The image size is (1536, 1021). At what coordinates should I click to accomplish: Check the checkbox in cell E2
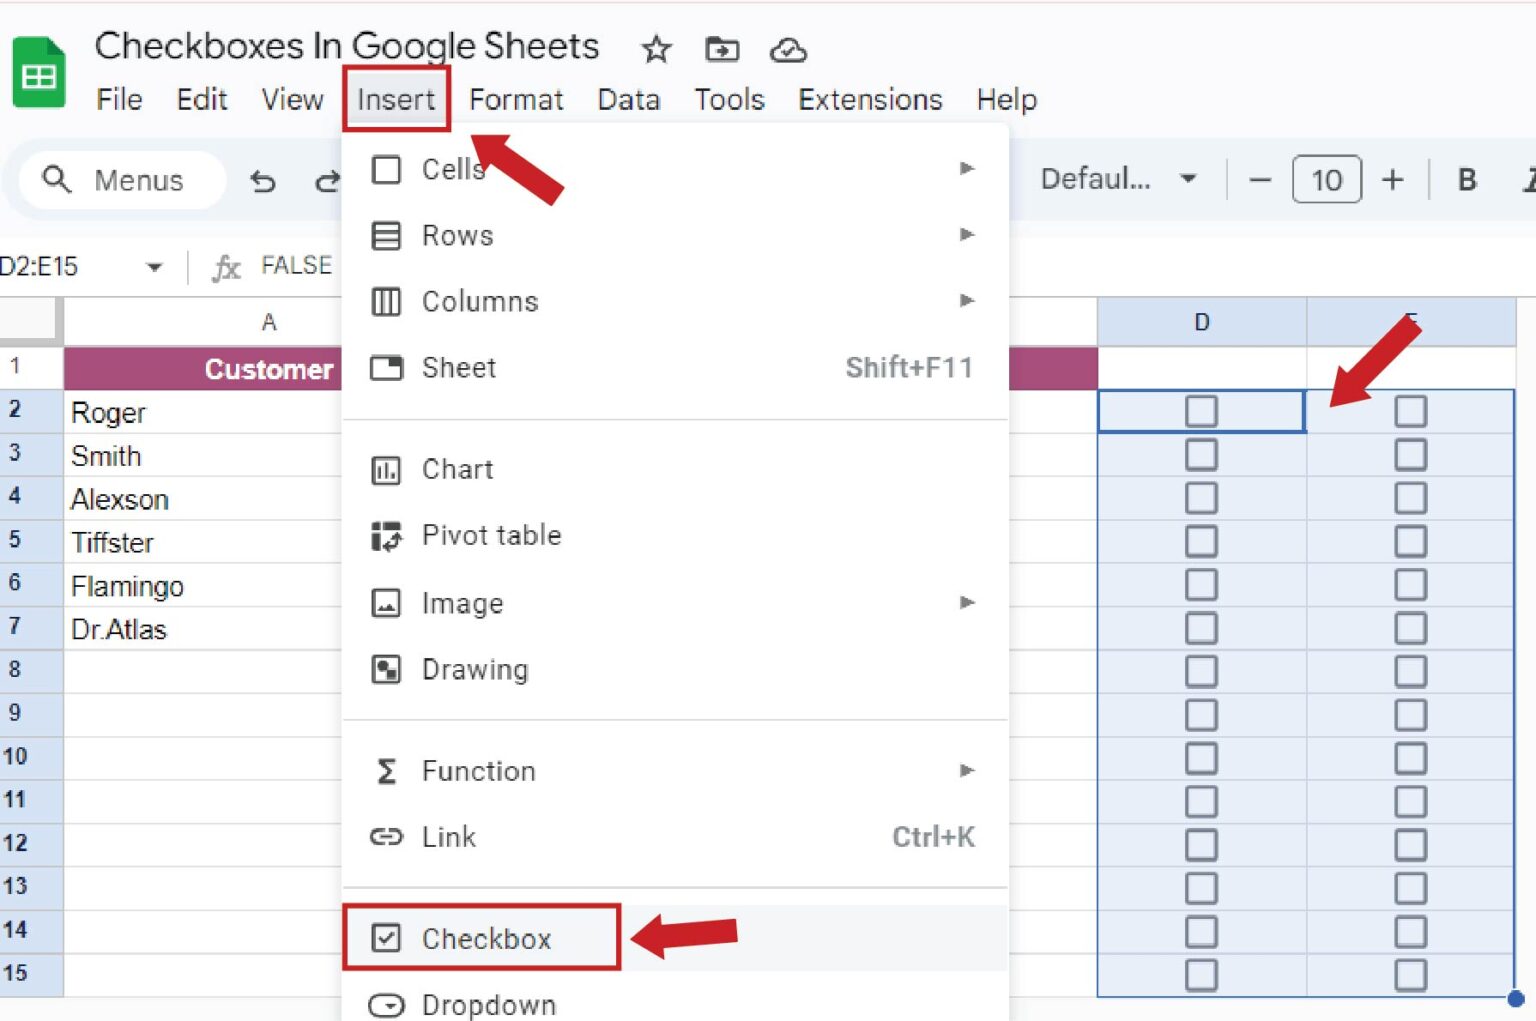[x=1410, y=410]
